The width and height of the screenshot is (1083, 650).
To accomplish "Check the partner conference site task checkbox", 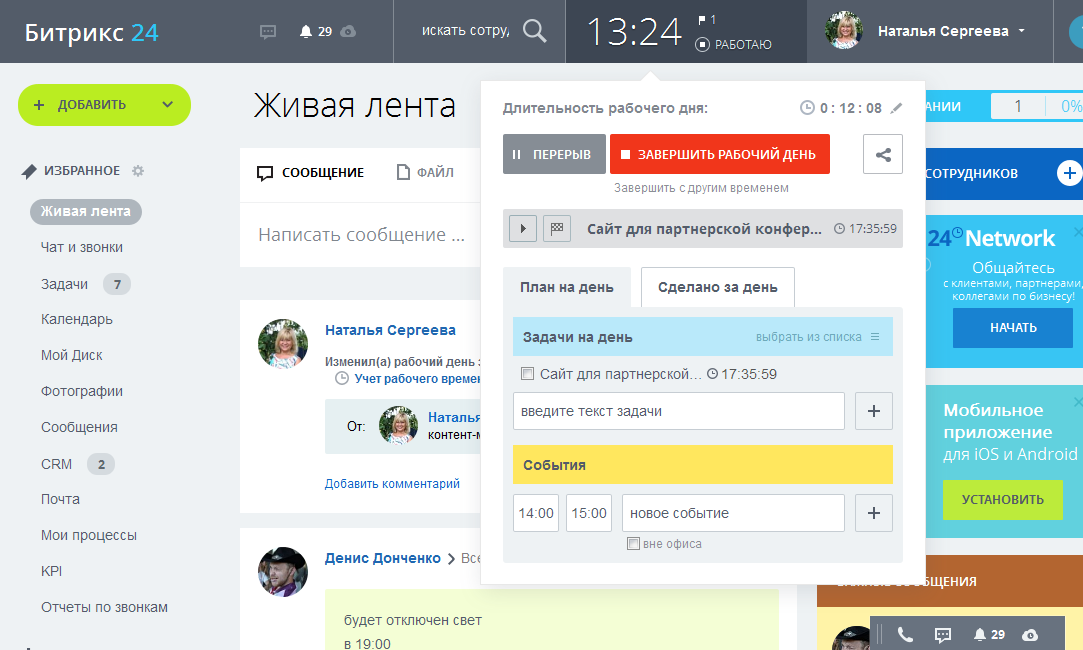I will 528,374.
